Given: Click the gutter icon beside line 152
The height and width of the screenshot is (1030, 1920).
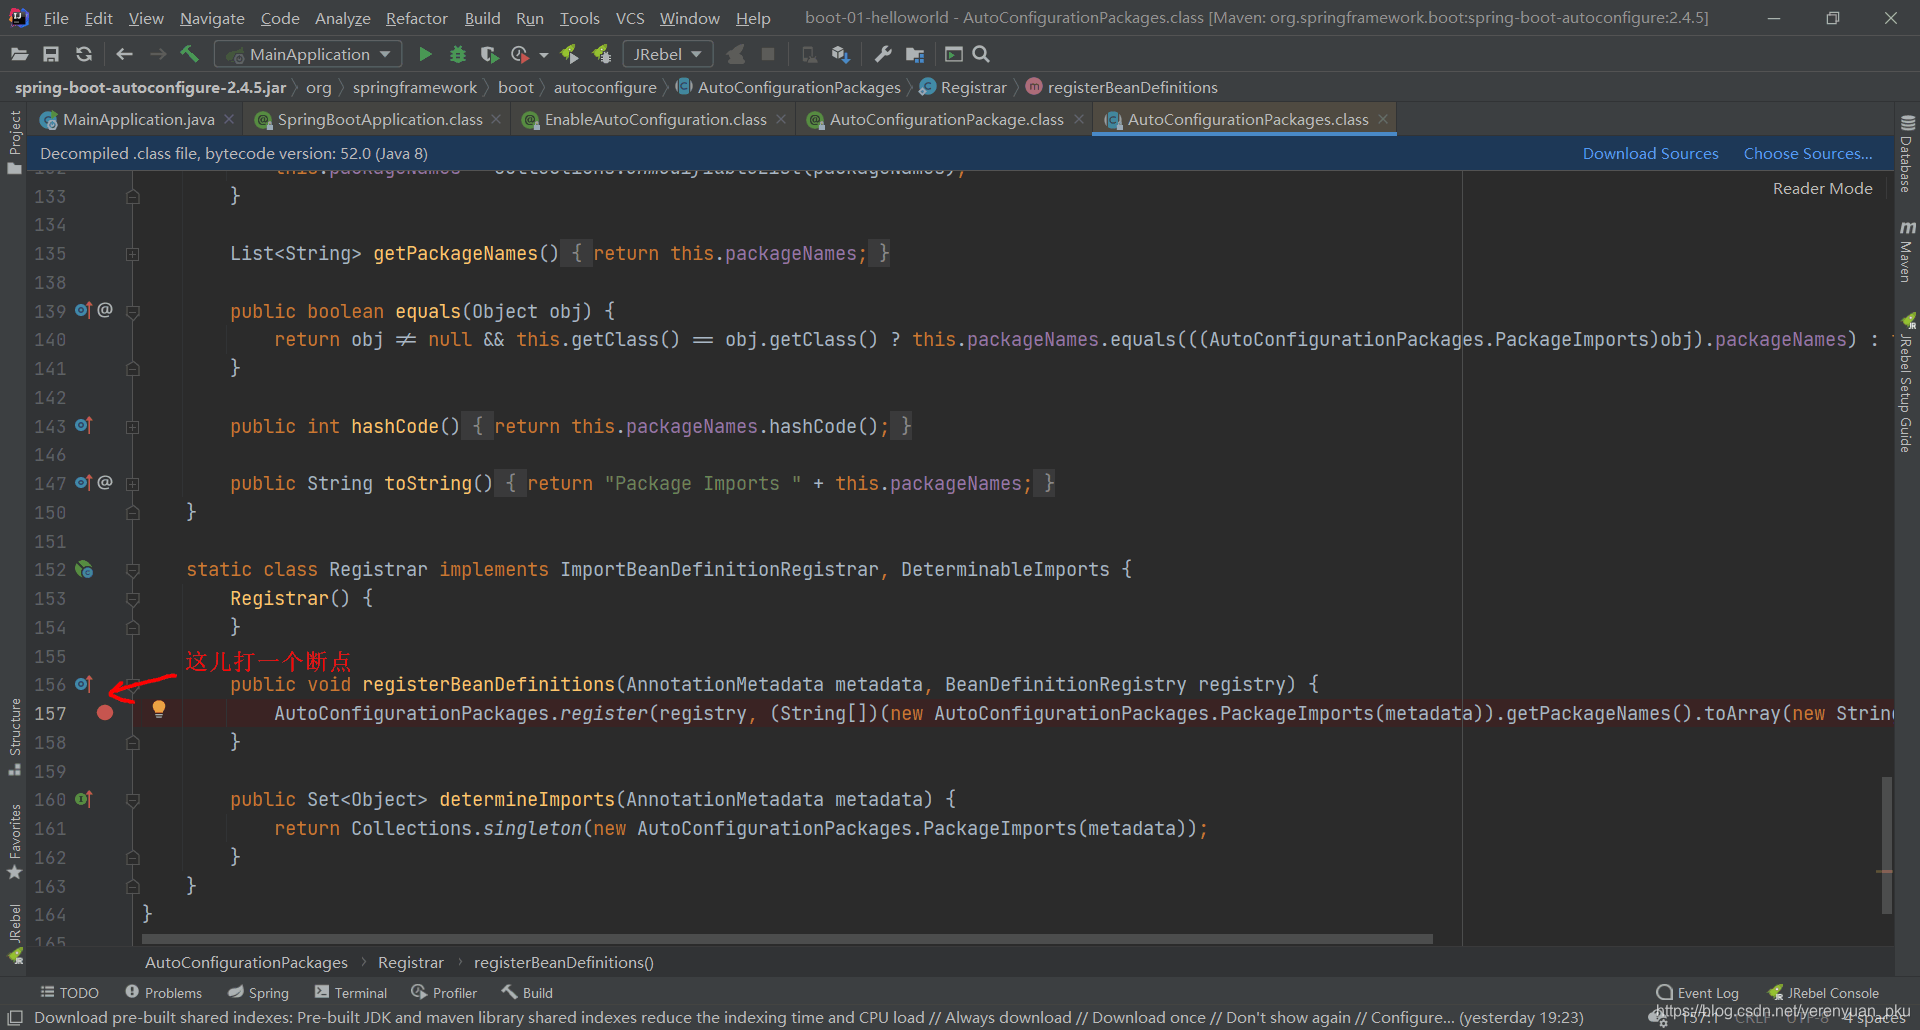Looking at the screenshot, I should coord(84,569).
